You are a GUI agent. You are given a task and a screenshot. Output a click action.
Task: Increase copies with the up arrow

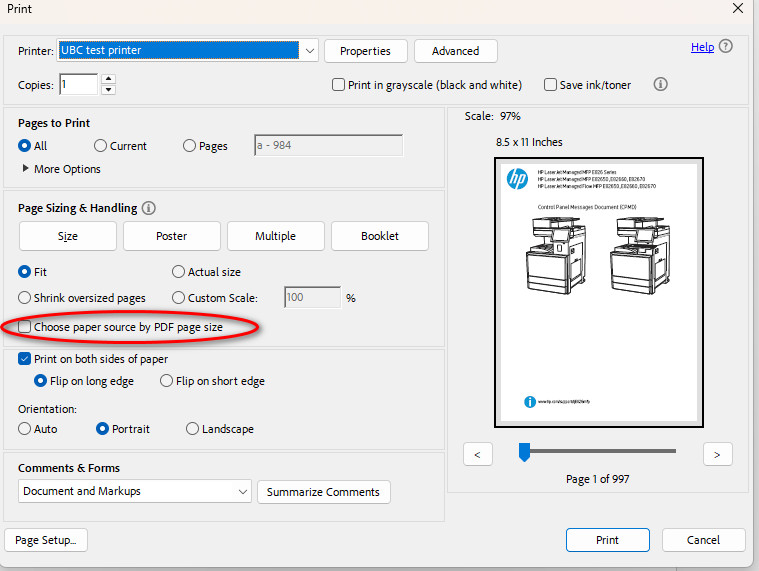pyautogui.click(x=109, y=79)
